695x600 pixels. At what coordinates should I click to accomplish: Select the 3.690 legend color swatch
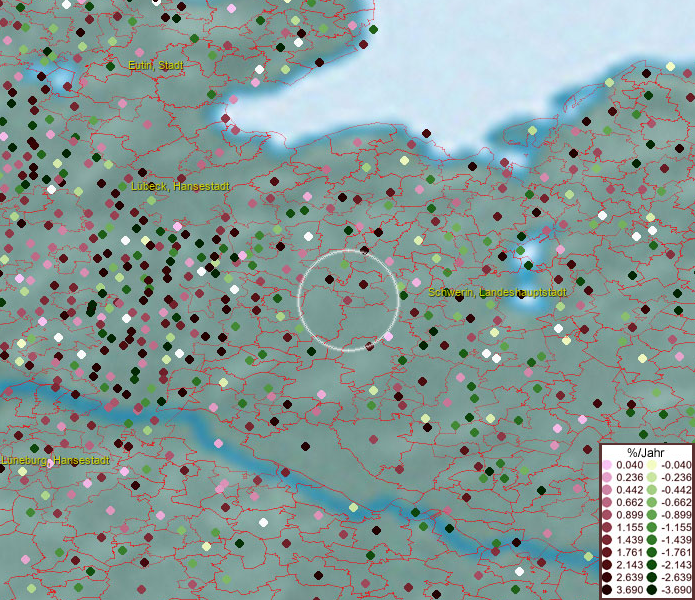click(607, 590)
